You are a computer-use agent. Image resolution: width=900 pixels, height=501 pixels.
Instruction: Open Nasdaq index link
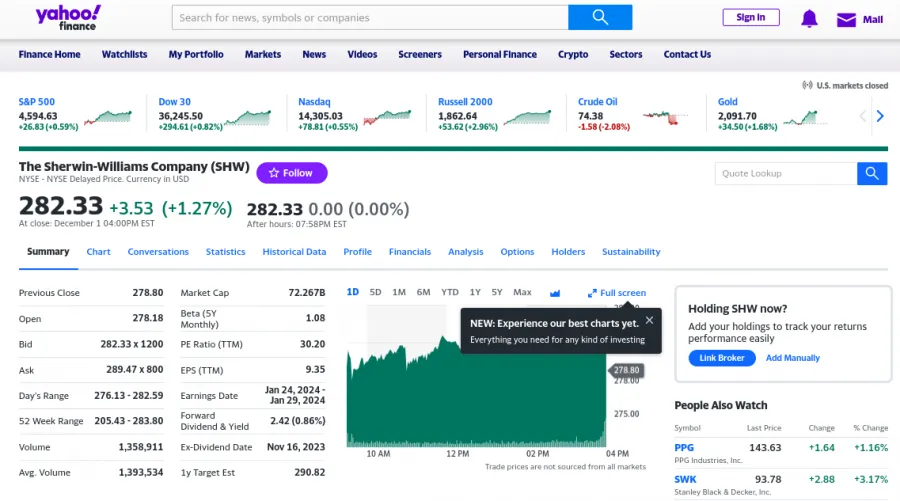click(314, 102)
